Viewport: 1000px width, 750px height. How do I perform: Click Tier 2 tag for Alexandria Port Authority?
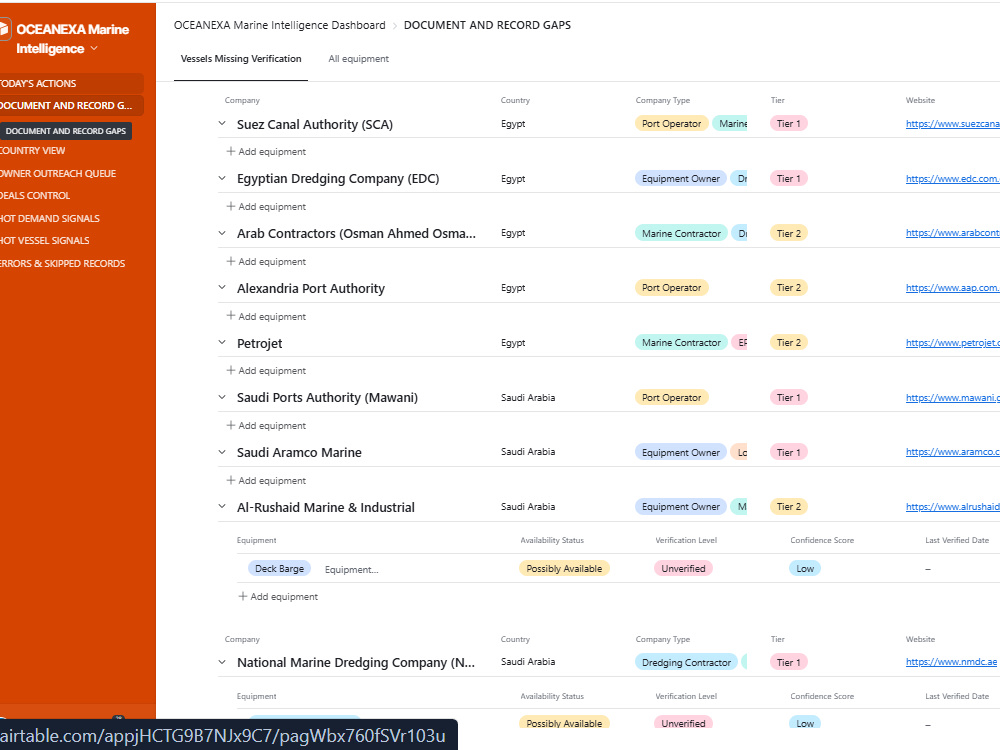click(788, 288)
